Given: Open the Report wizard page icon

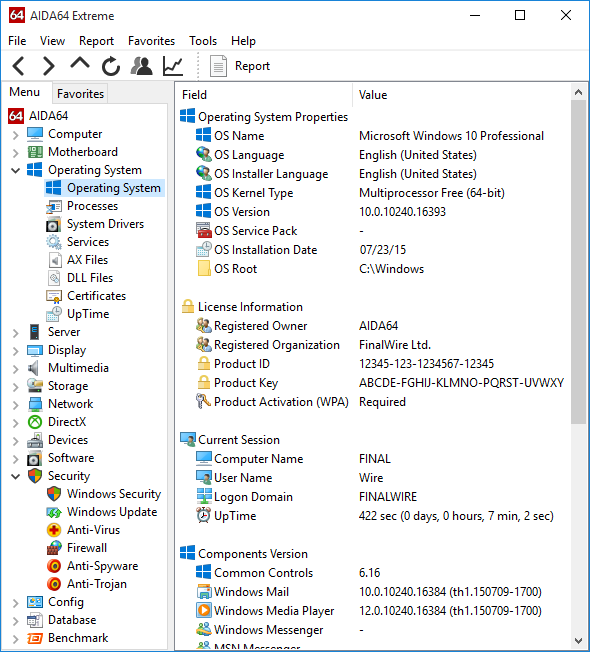Looking at the screenshot, I should coord(218,66).
